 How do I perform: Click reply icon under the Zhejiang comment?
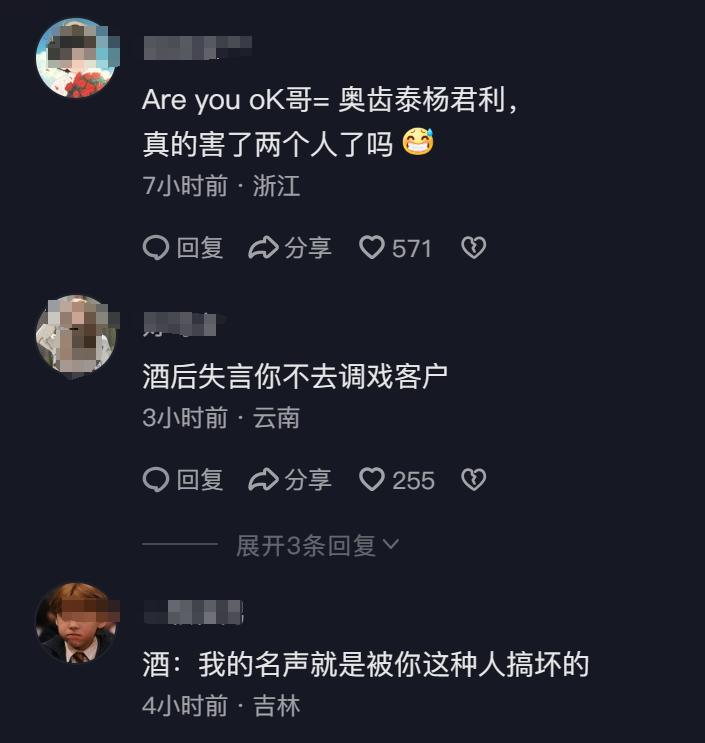click(x=156, y=248)
